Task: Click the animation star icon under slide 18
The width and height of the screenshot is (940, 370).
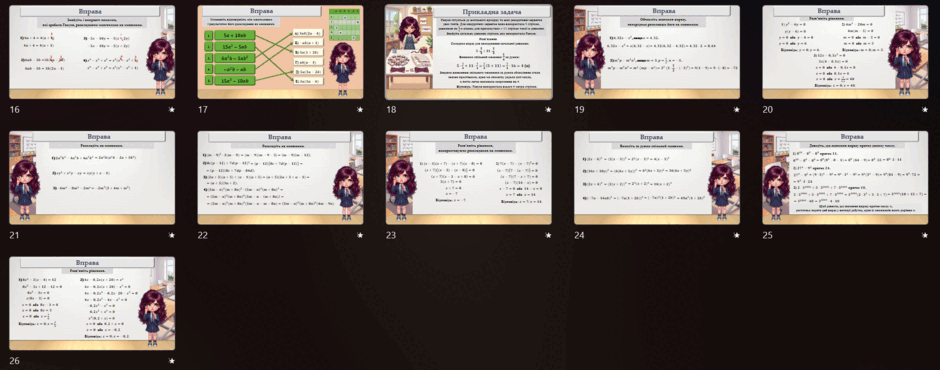Action: [x=548, y=110]
